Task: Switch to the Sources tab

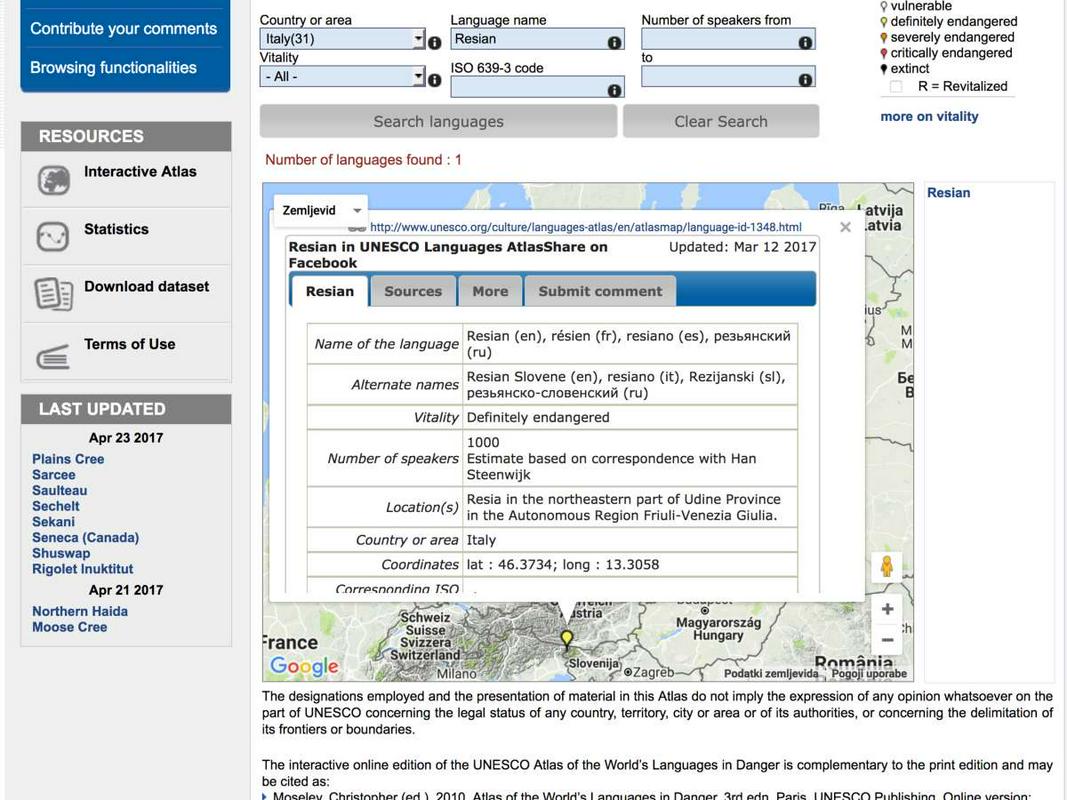Action: [x=413, y=291]
